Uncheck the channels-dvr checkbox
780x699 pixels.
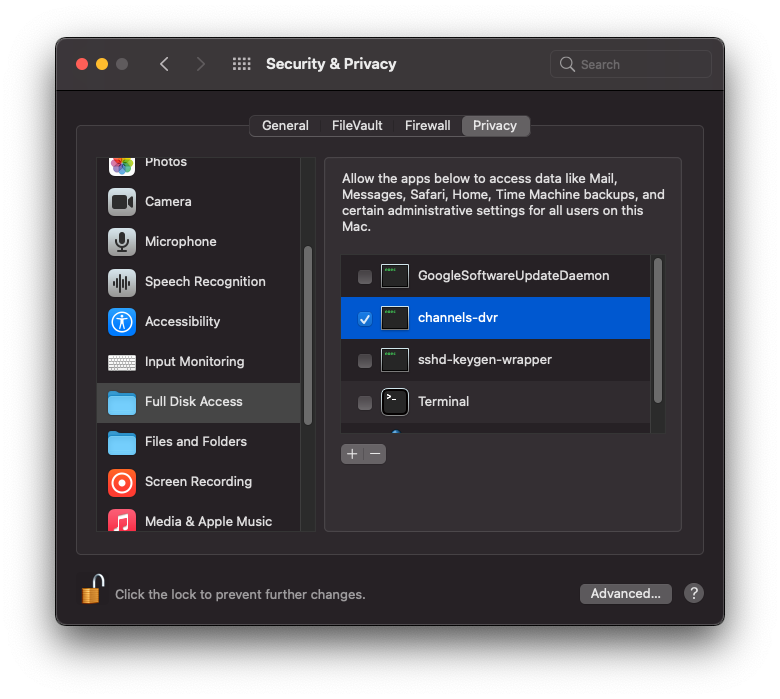(365, 319)
